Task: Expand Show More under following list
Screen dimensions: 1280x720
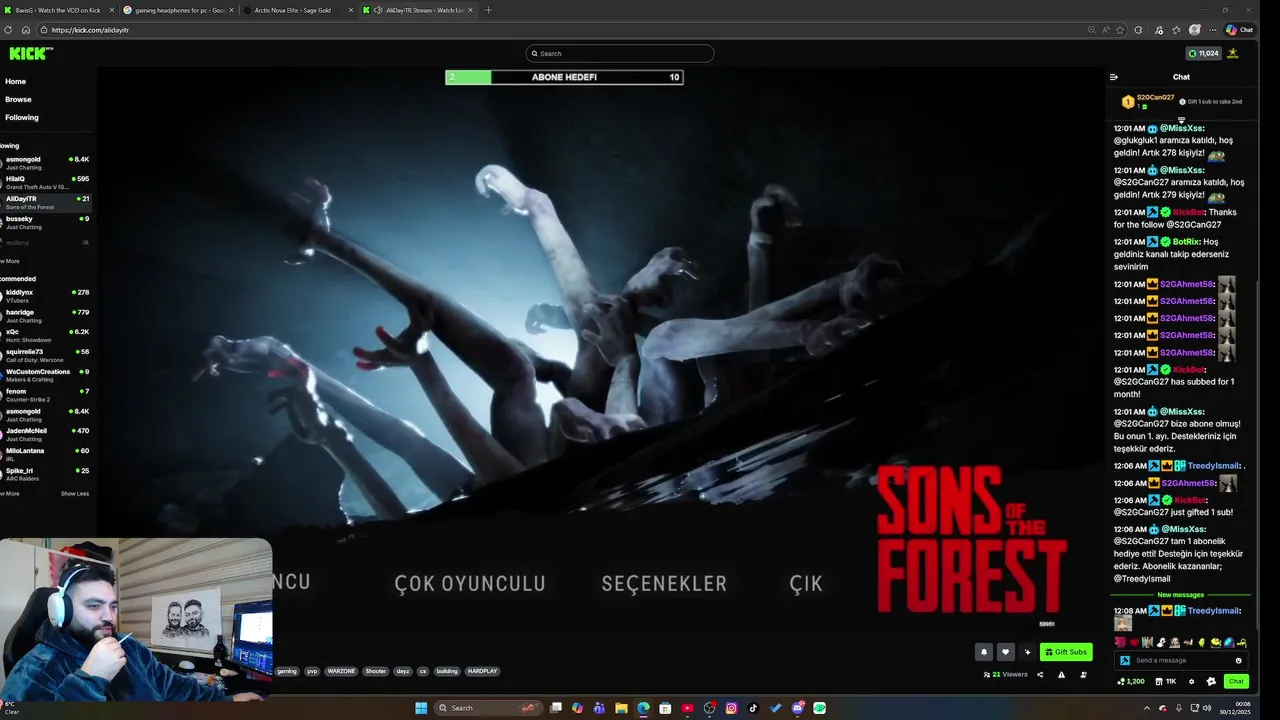Action: (10, 261)
